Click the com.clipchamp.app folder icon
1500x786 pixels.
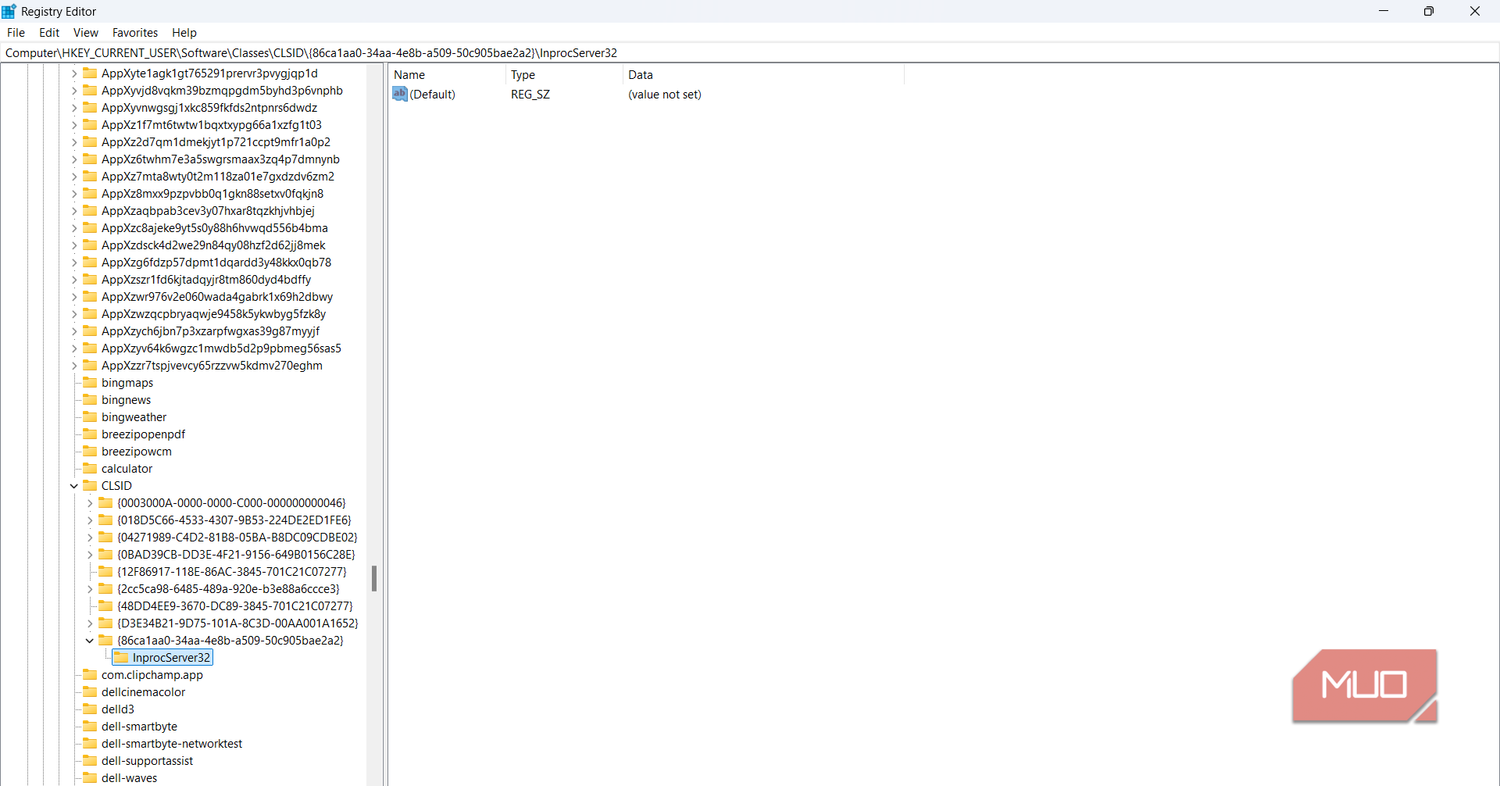pyautogui.click(x=90, y=675)
